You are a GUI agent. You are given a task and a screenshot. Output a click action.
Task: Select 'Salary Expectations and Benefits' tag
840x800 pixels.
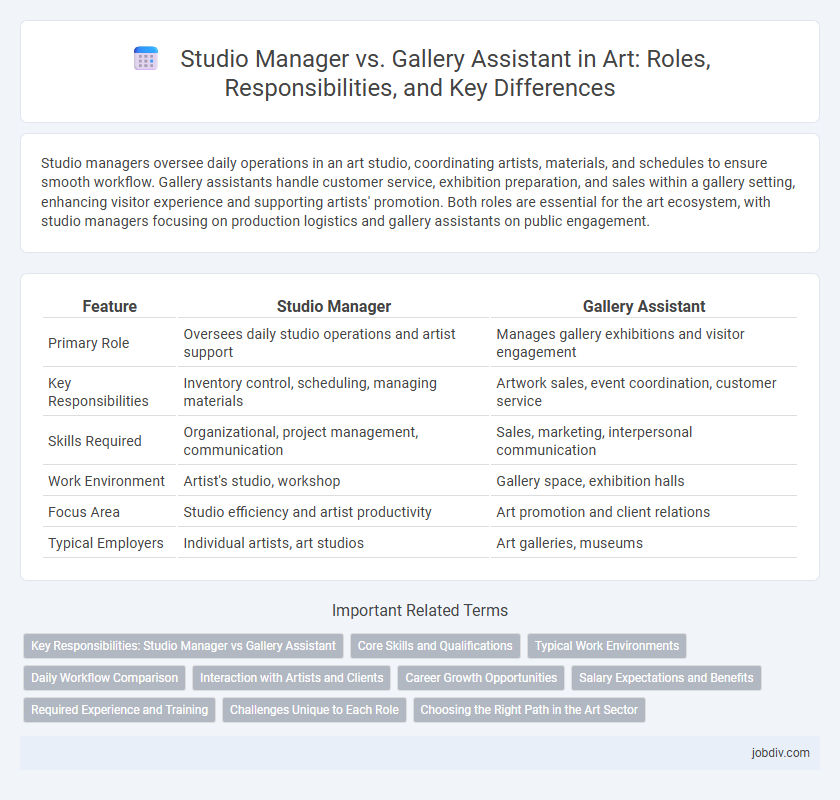click(666, 678)
